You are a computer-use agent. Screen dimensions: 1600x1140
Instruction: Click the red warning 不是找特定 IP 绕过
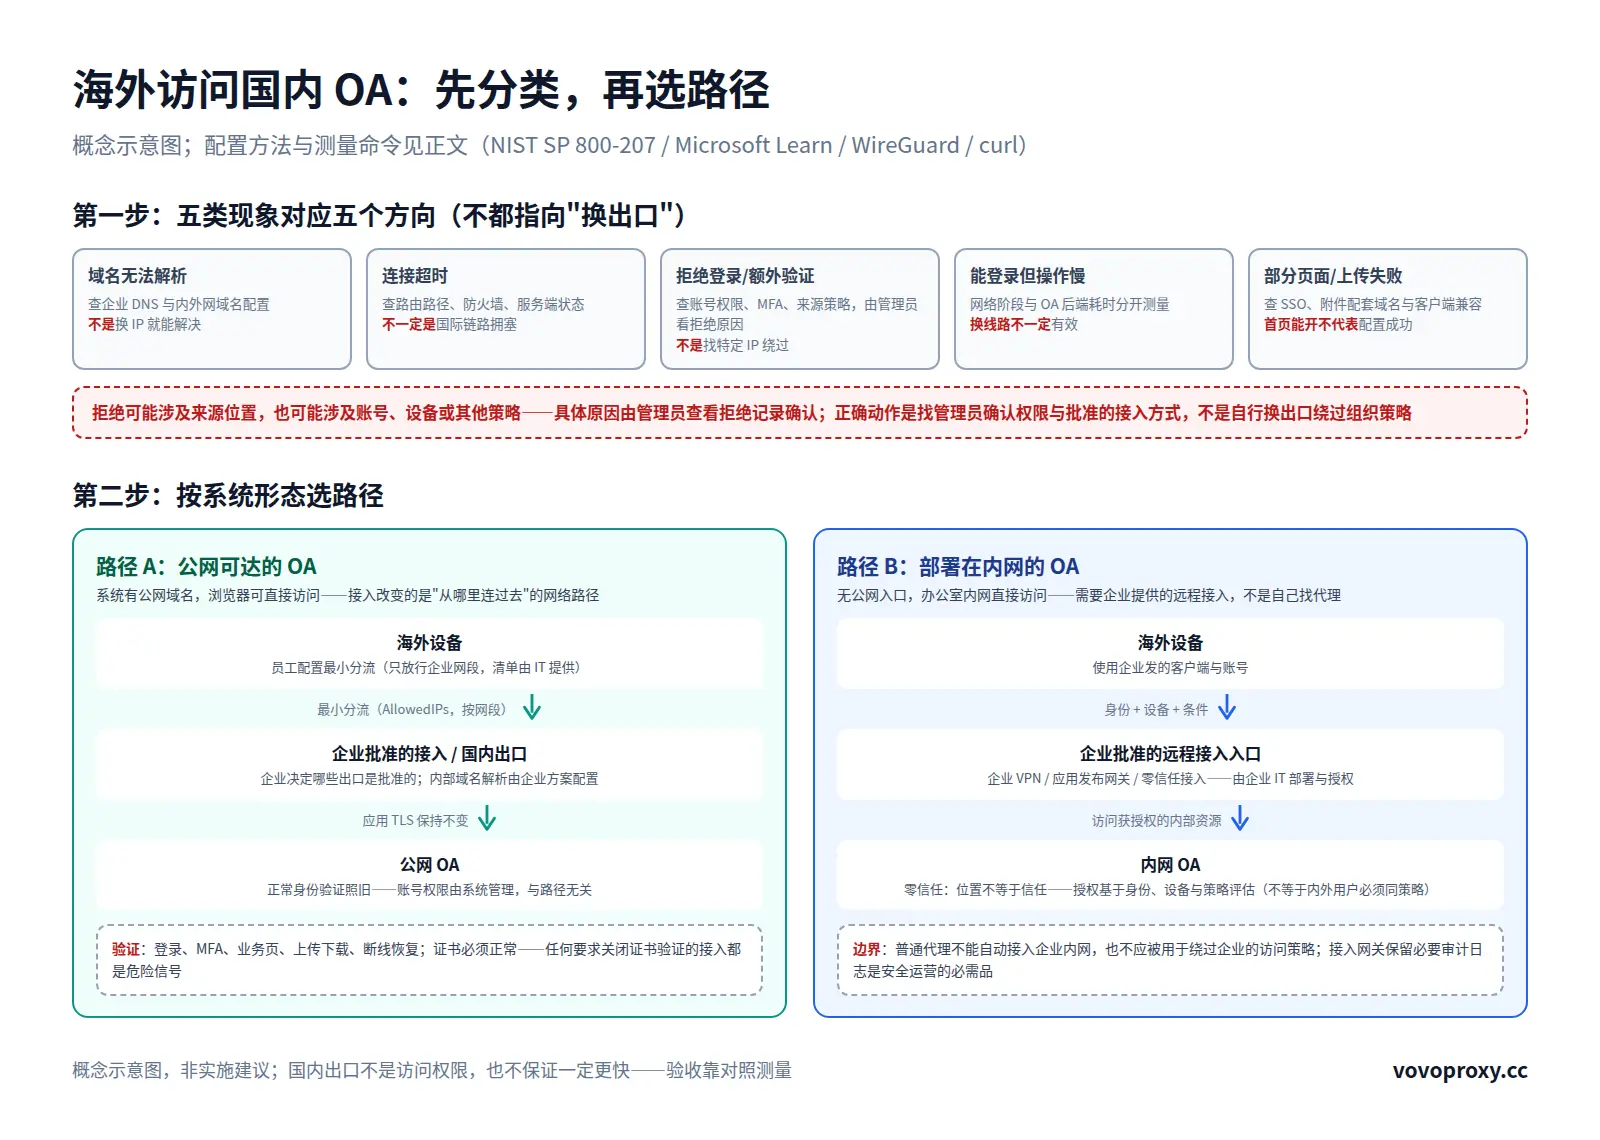[x=732, y=345]
